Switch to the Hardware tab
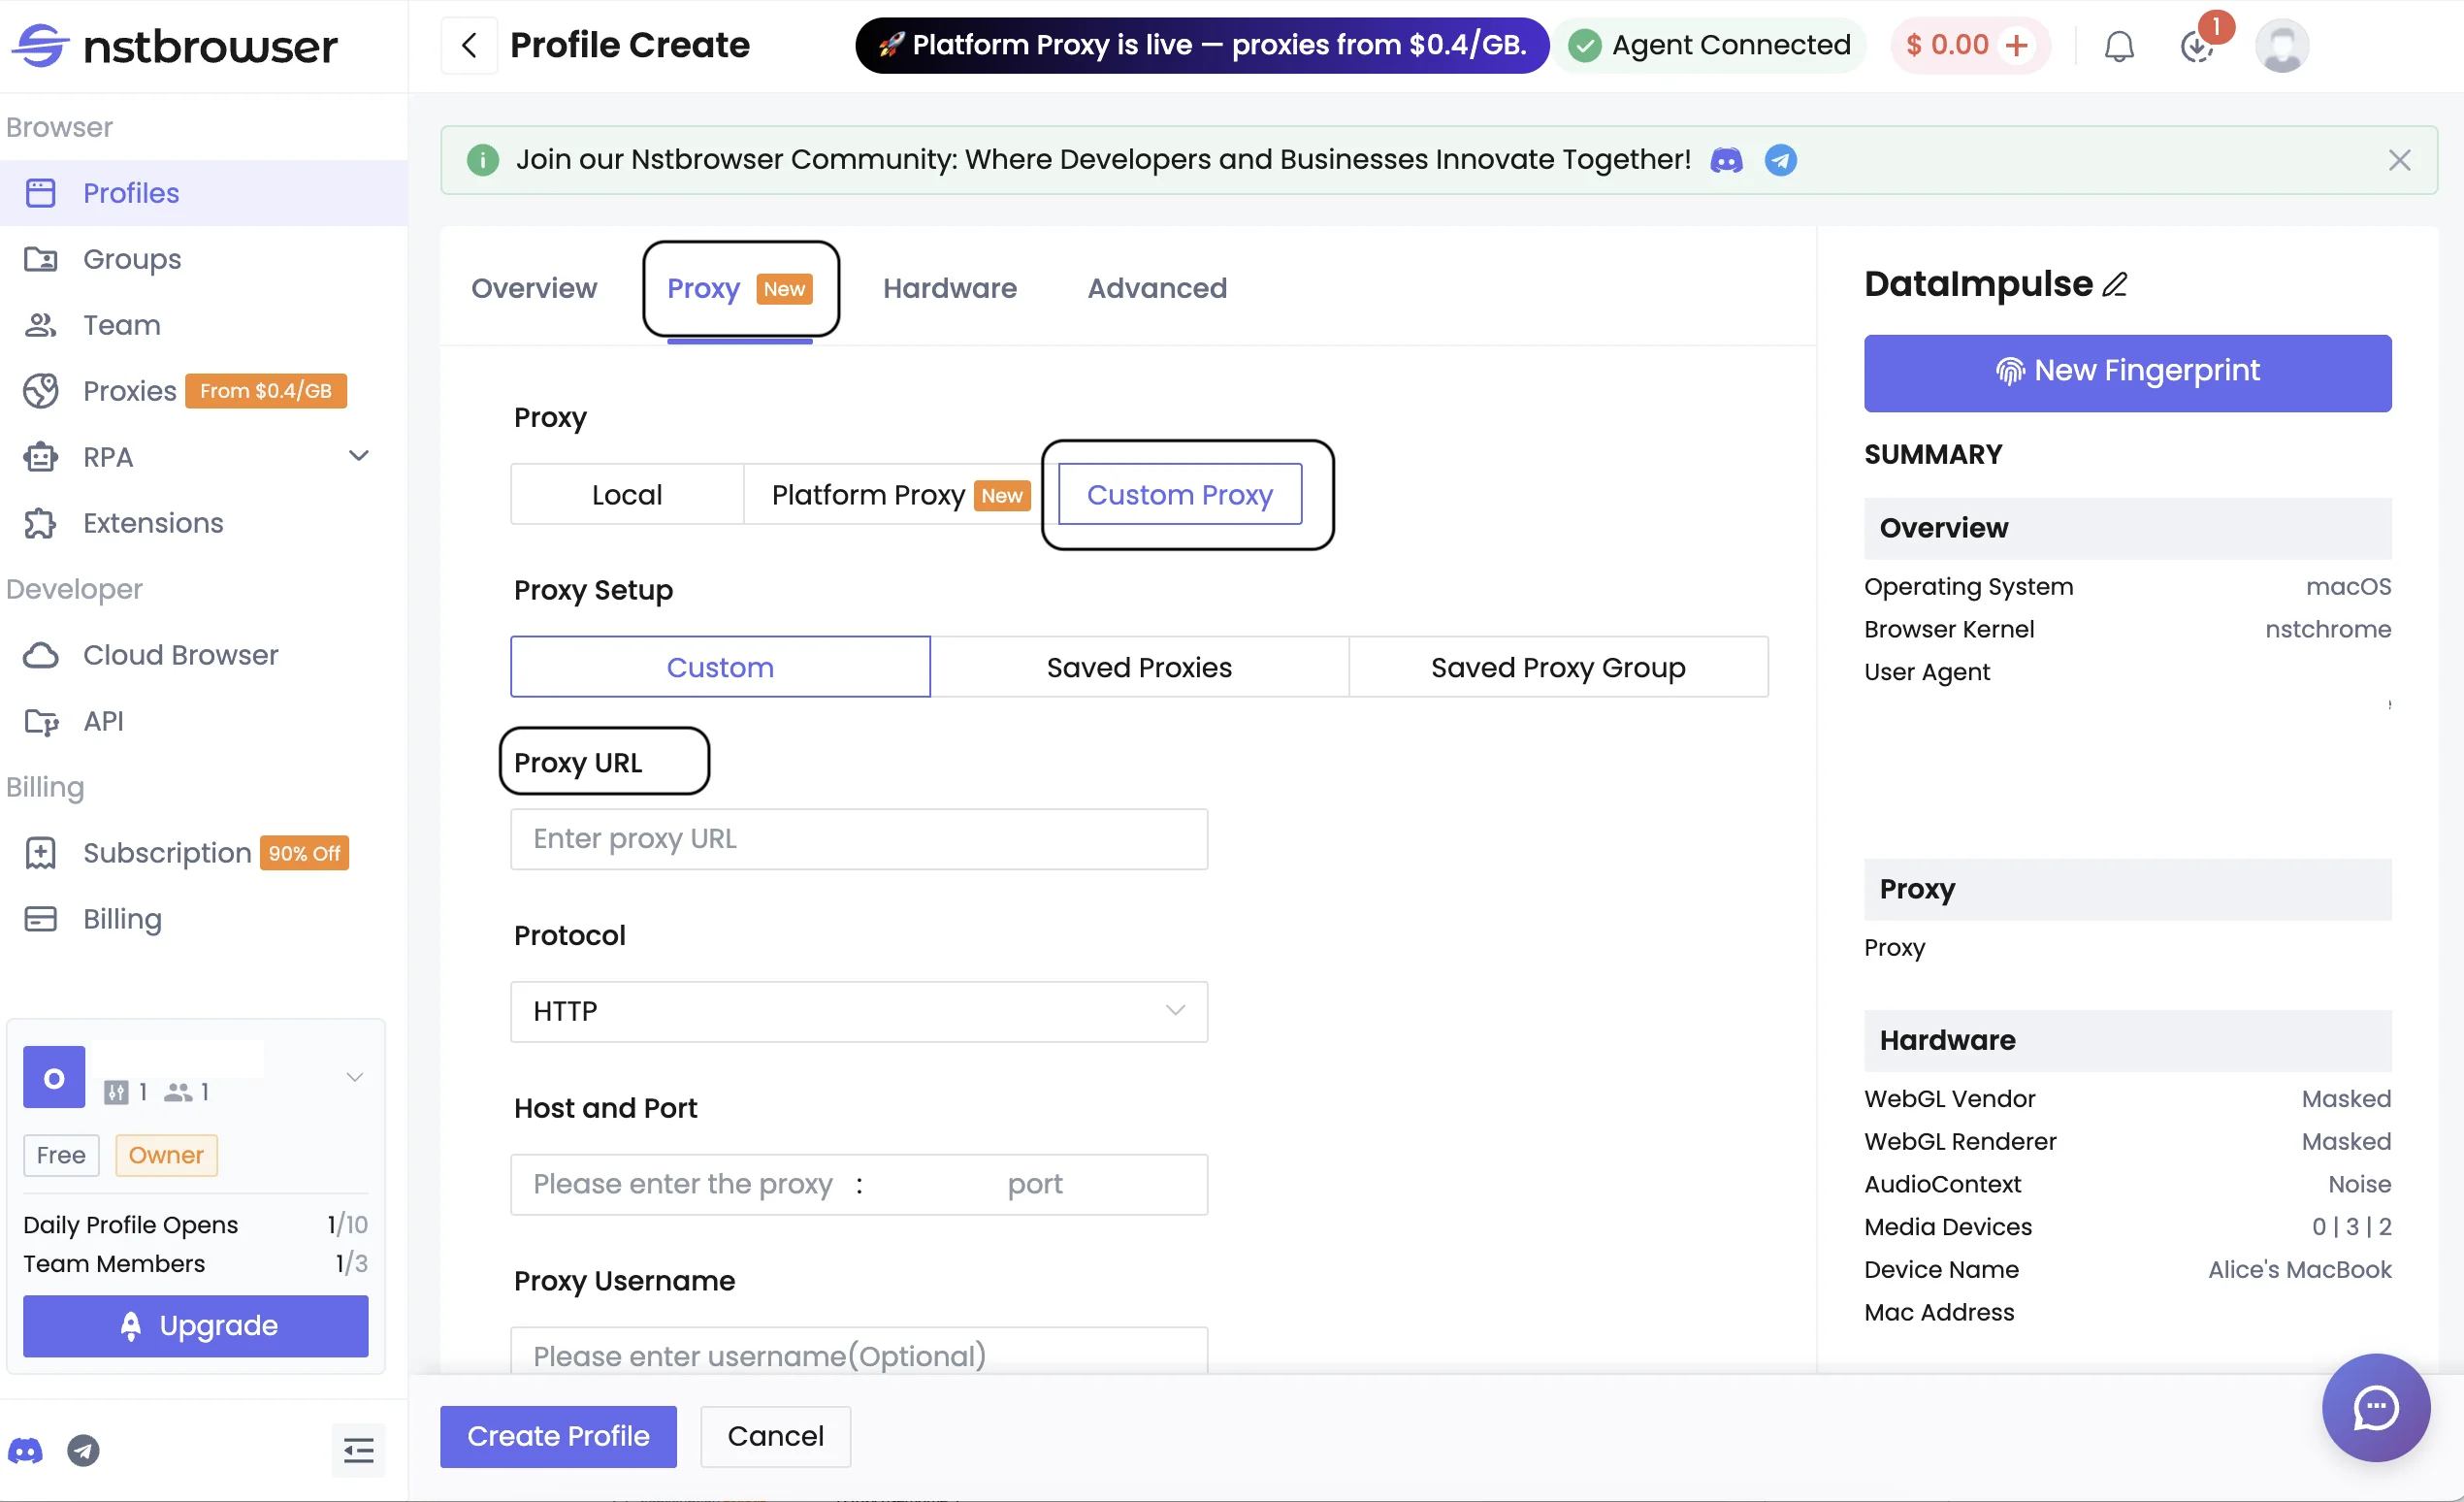The image size is (2464, 1502). click(x=949, y=288)
